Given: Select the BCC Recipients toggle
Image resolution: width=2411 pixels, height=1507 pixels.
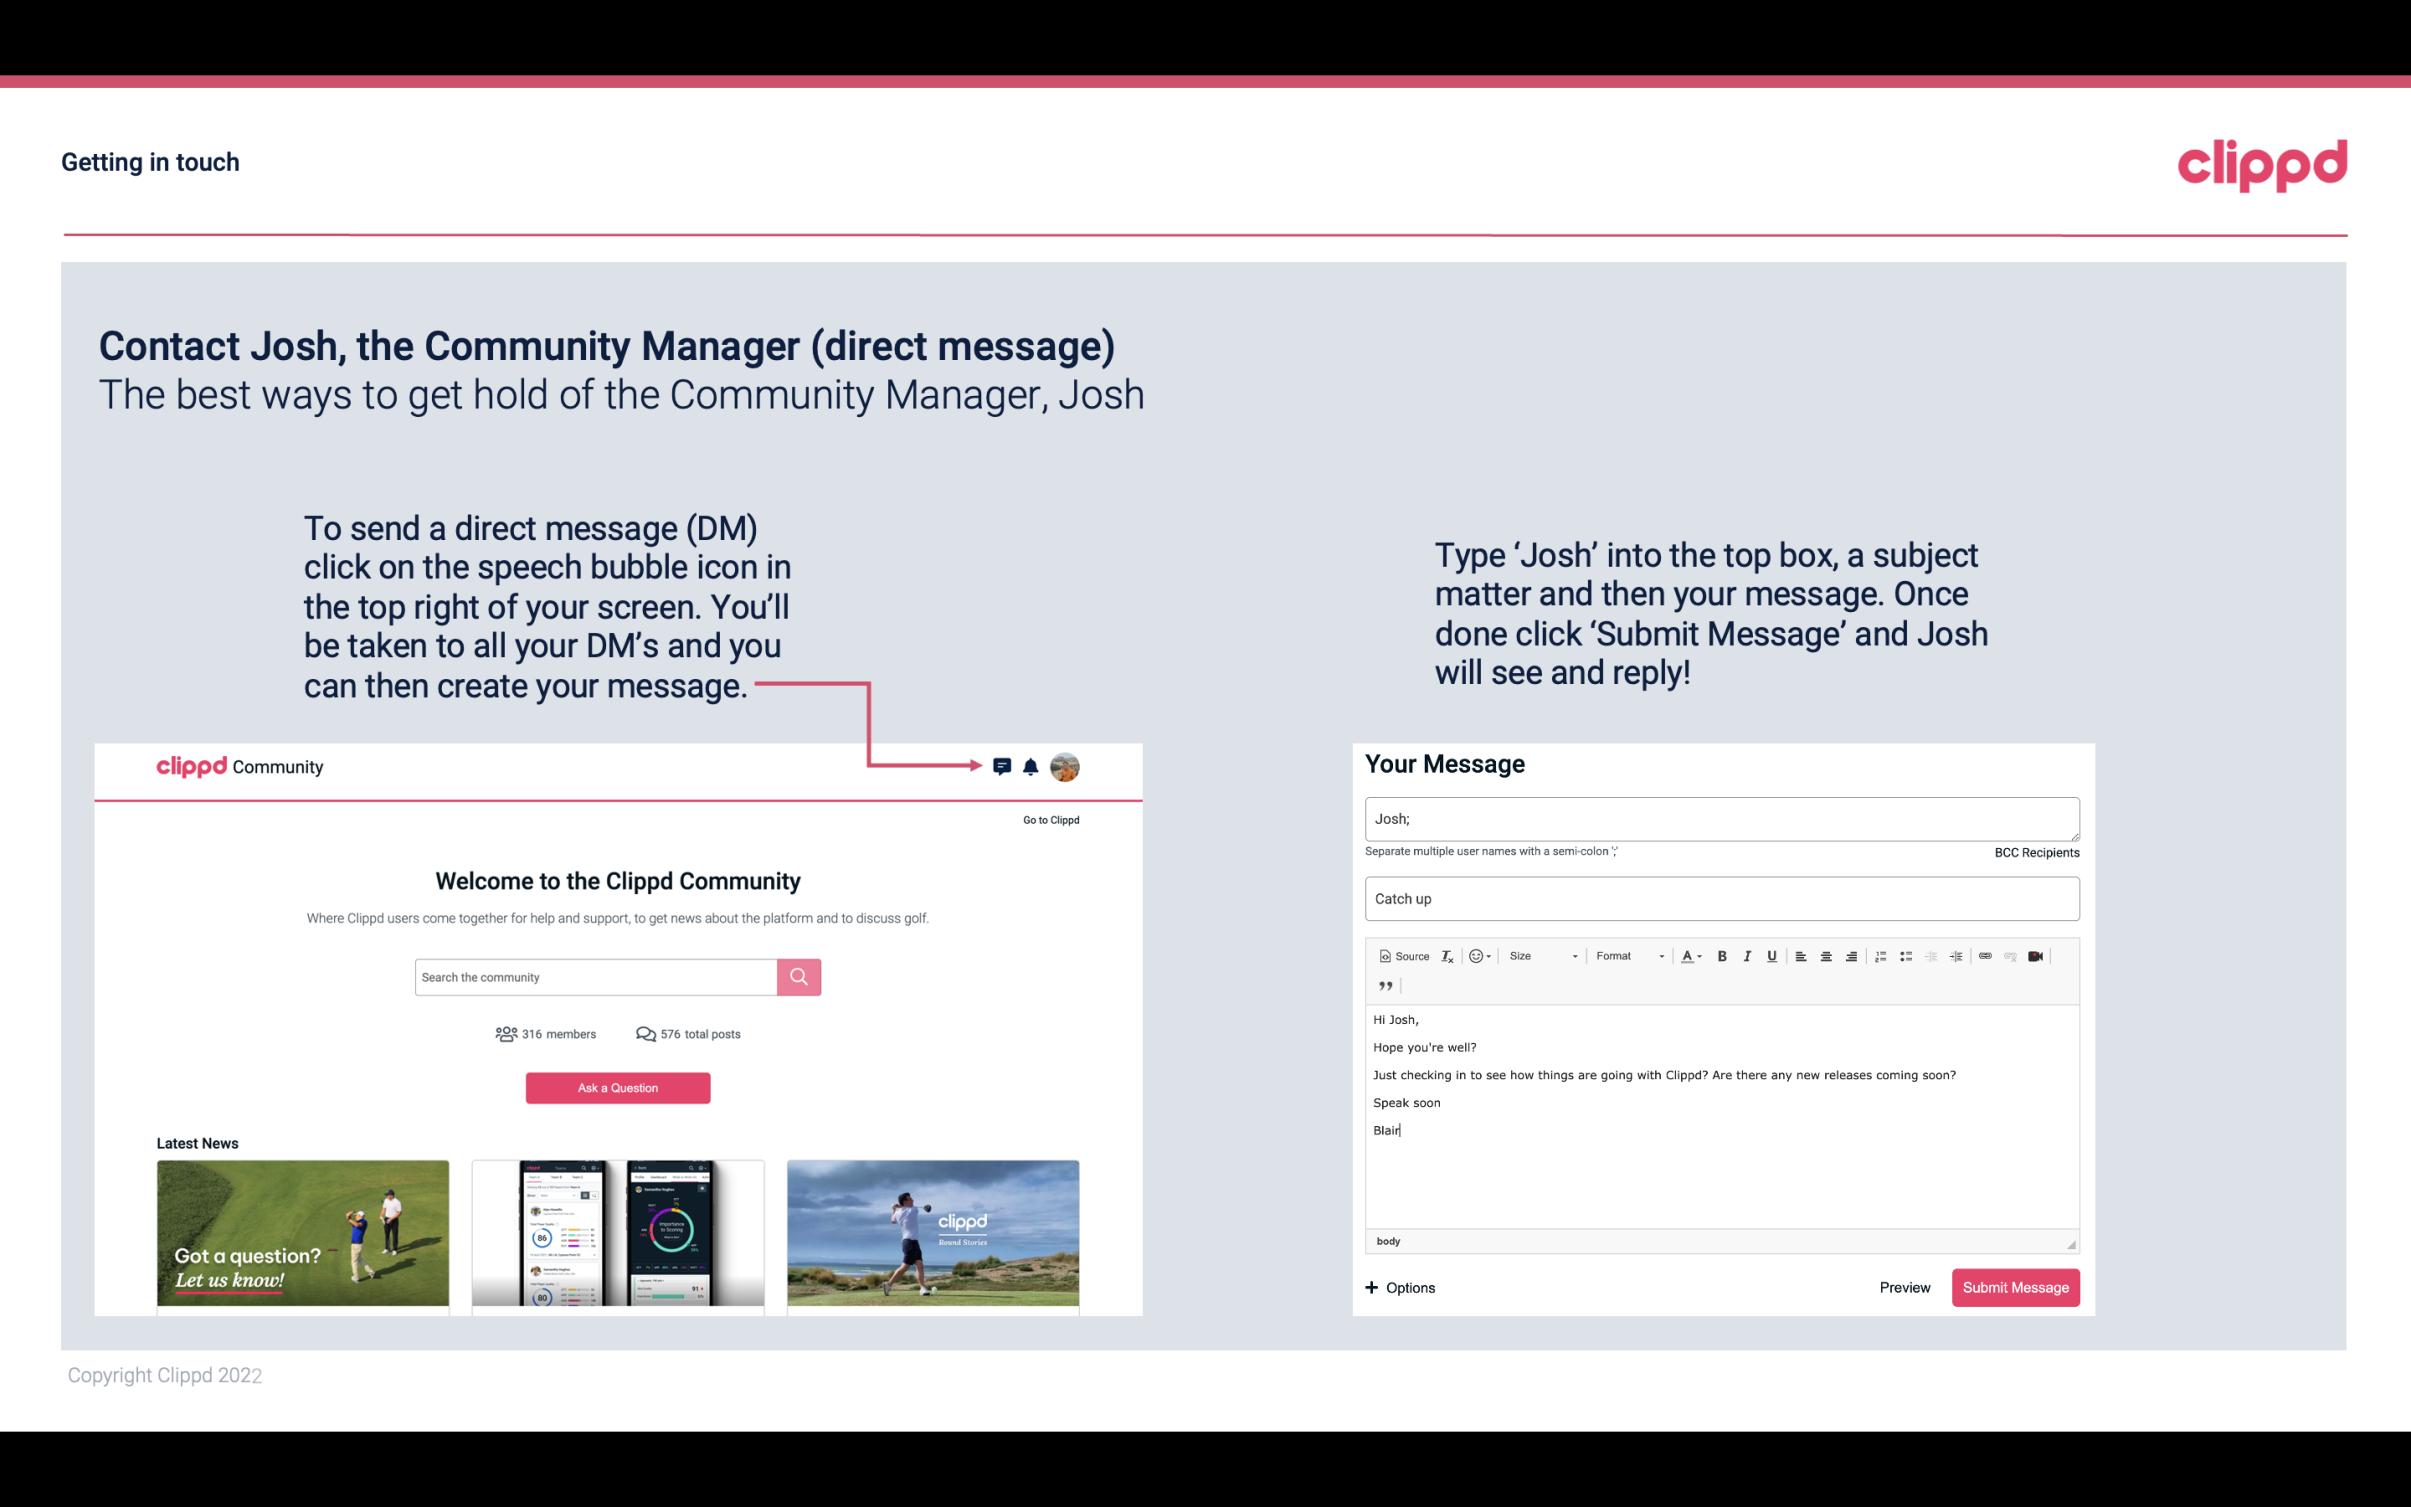Looking at the screenshot, I should click(2036, 852).
